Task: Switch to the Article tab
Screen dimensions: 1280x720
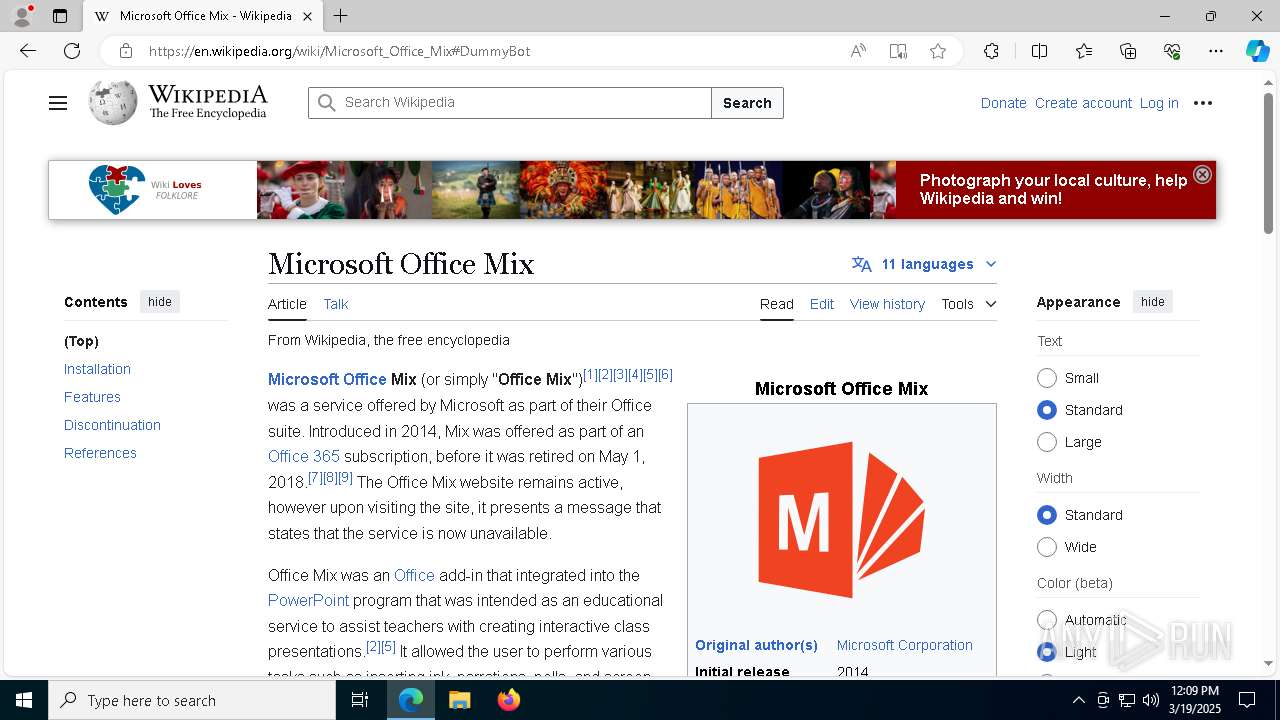Action: click(287, 304)
